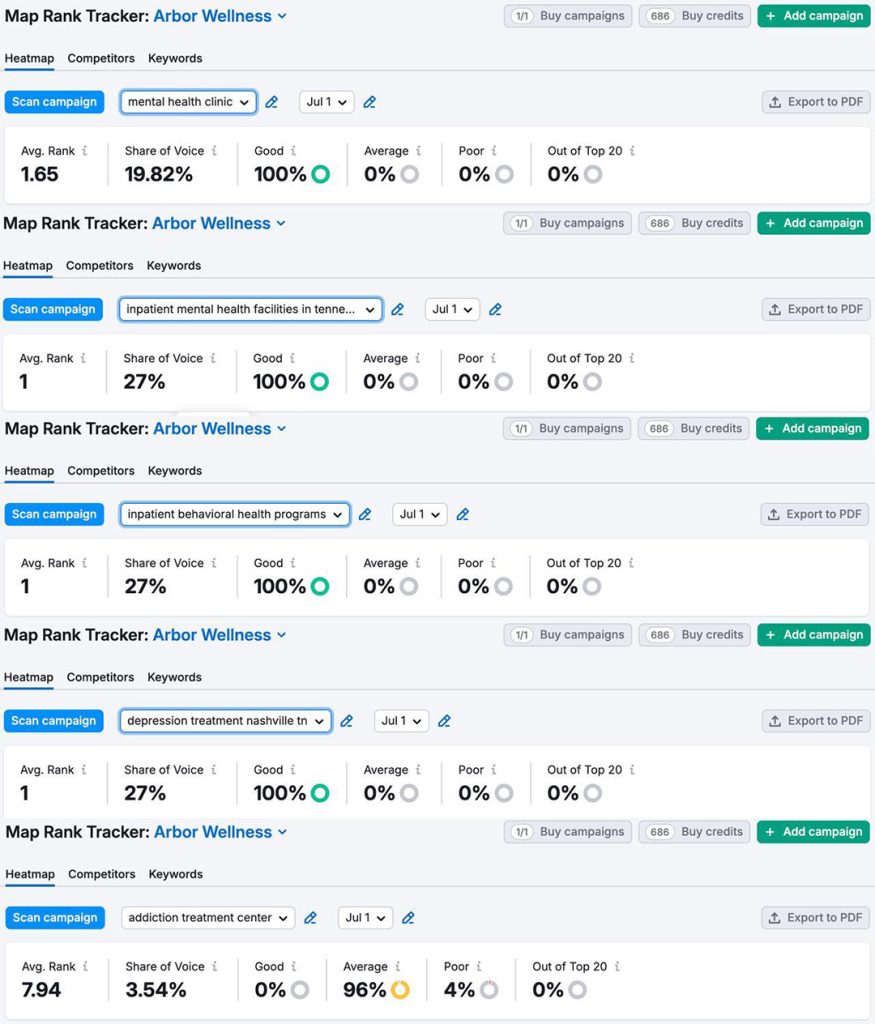Click info icon beside Avg. Rank above 7.94

pyautogui.click(x=86, y=967)
